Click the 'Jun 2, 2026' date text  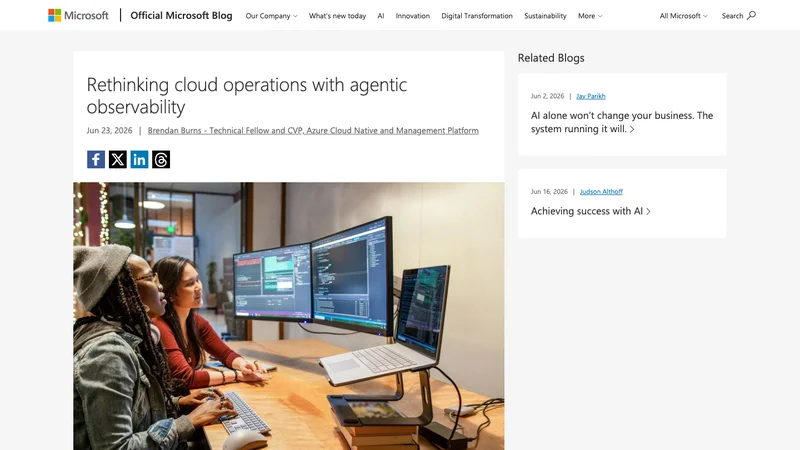click(547, 96)
